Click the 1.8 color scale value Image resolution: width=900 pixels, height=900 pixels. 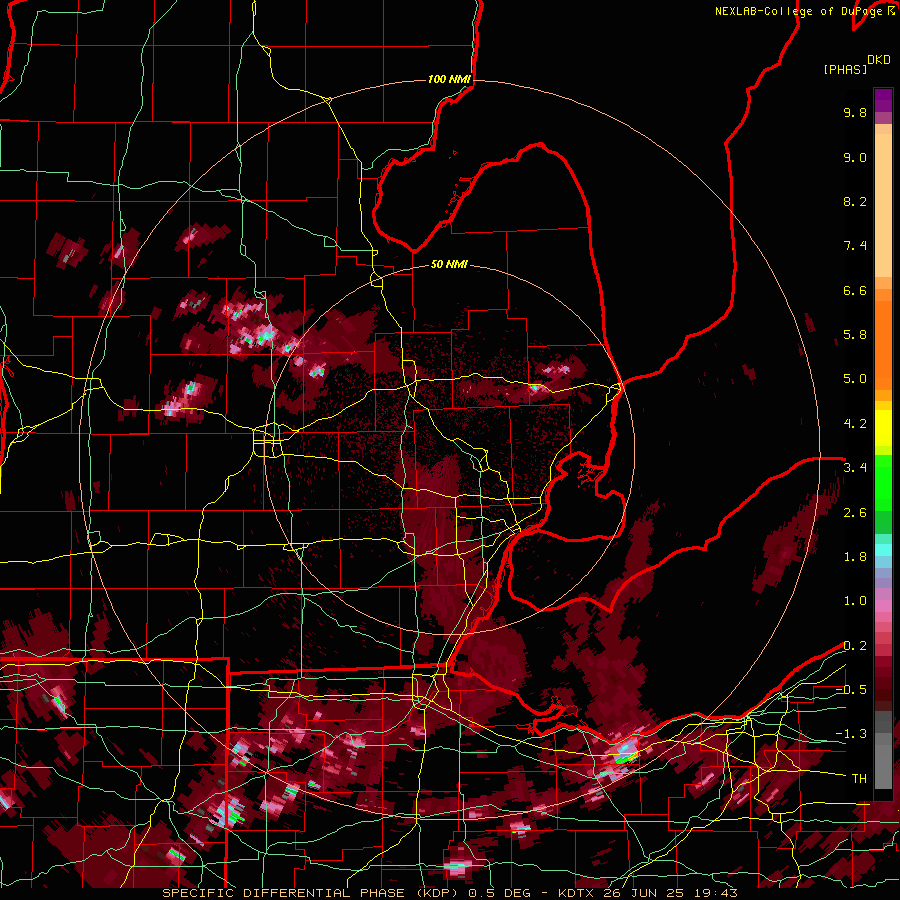point(855,557)
